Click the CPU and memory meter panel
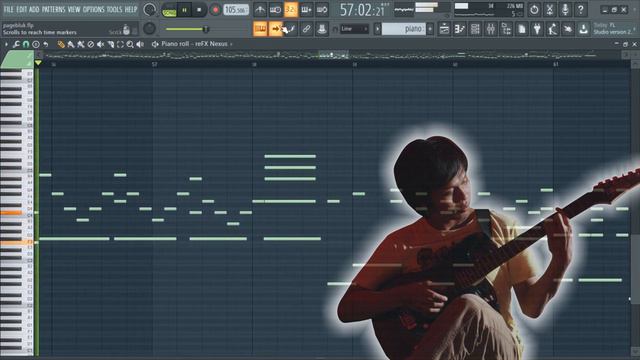The width and height of the screenshot is (640, 360). pyautogui.click(x=489, y=10)
